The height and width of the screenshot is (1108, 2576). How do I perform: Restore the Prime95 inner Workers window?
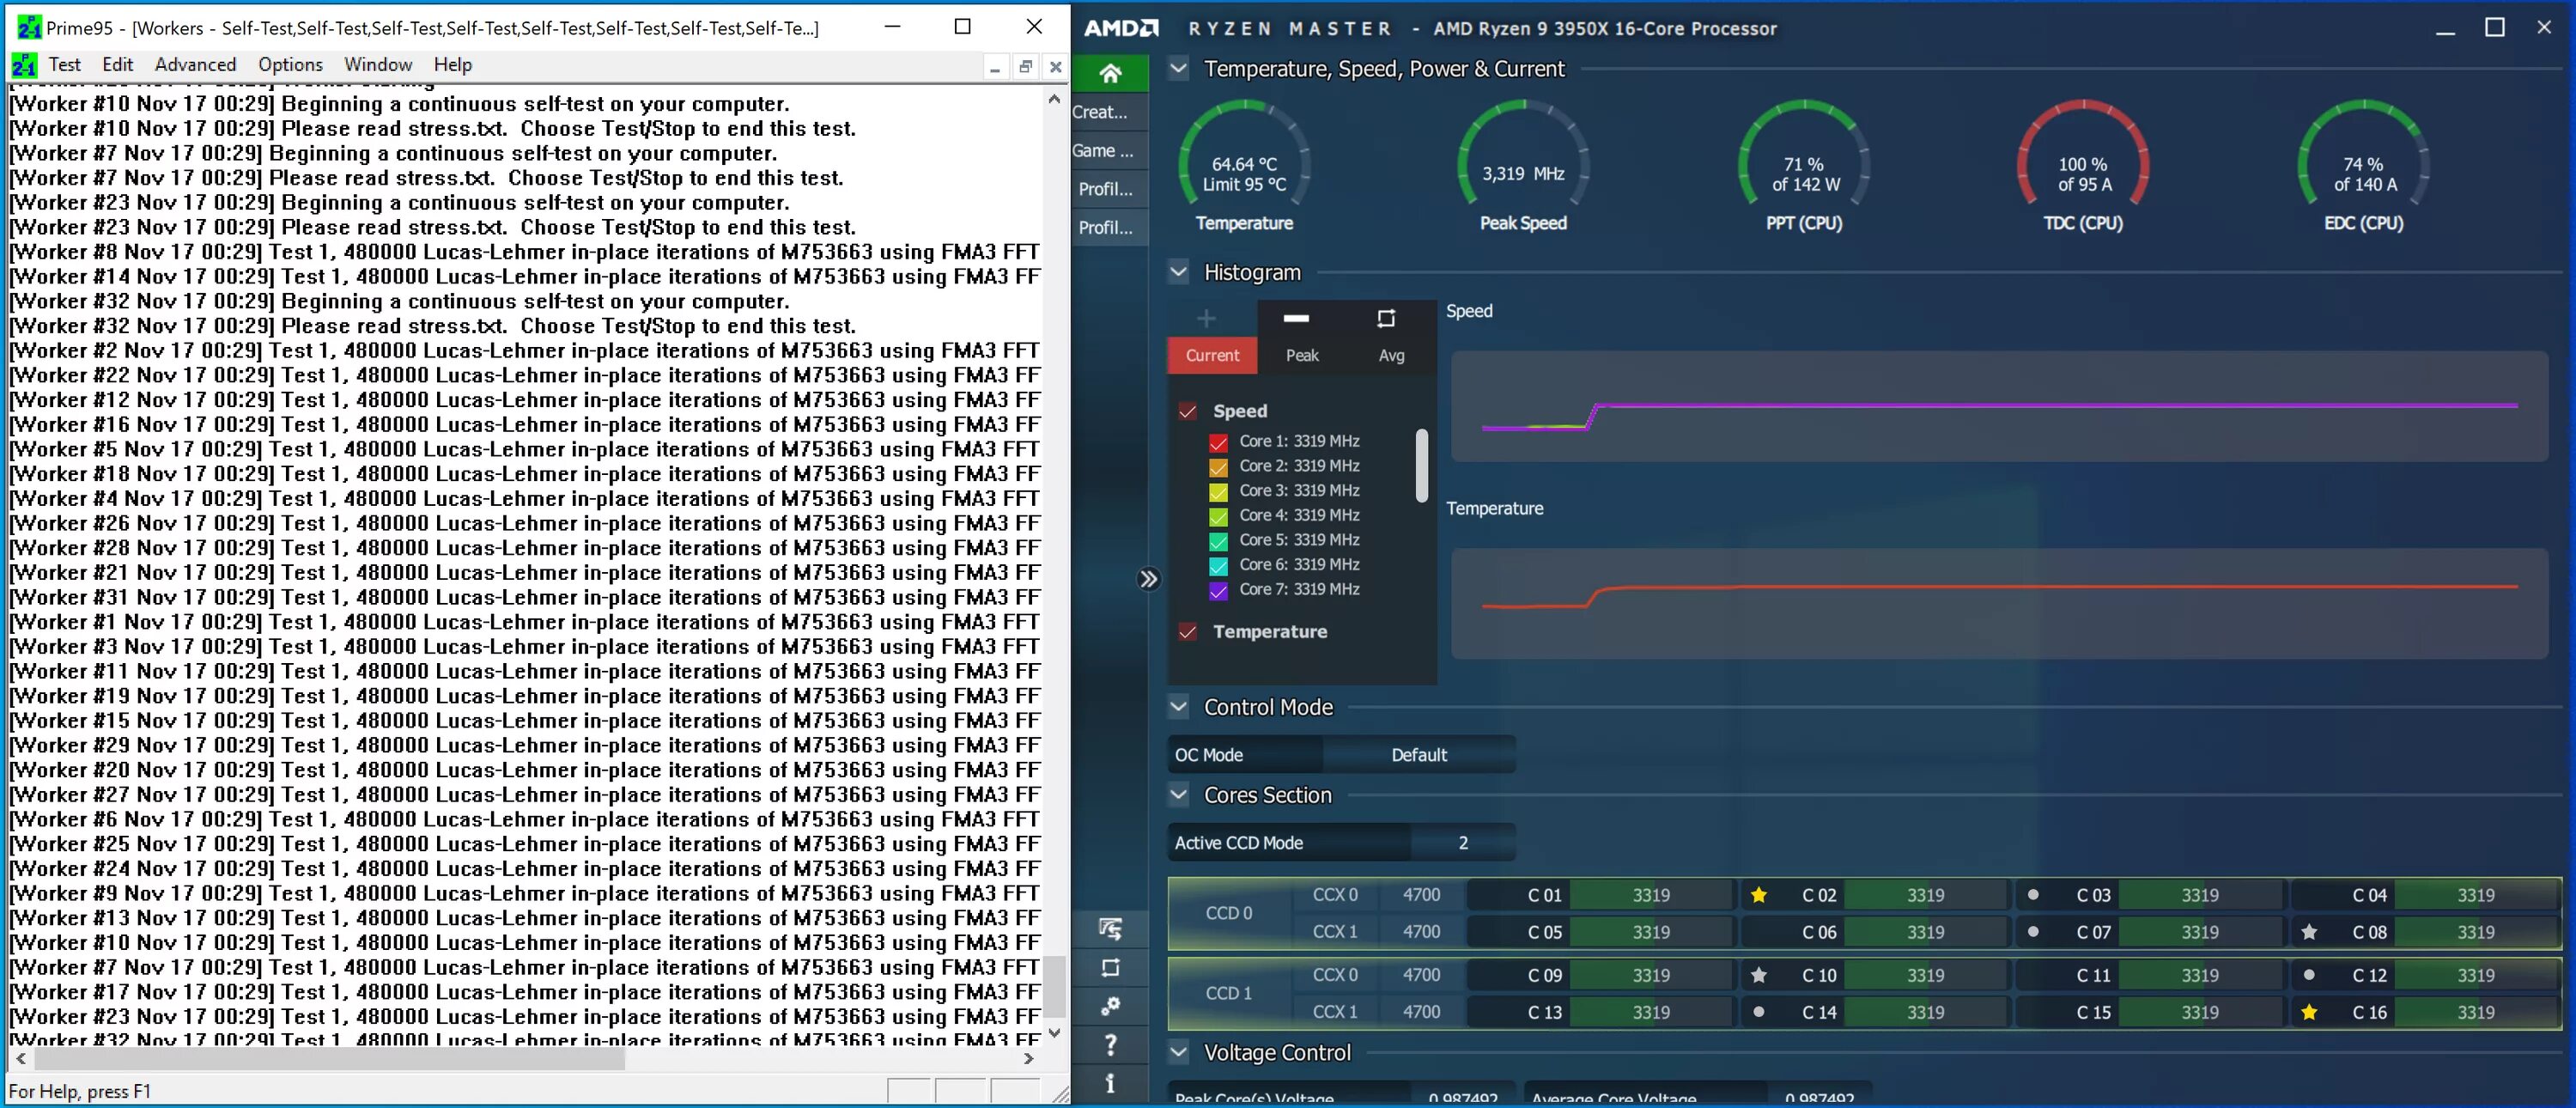[x=1025, y=67]
